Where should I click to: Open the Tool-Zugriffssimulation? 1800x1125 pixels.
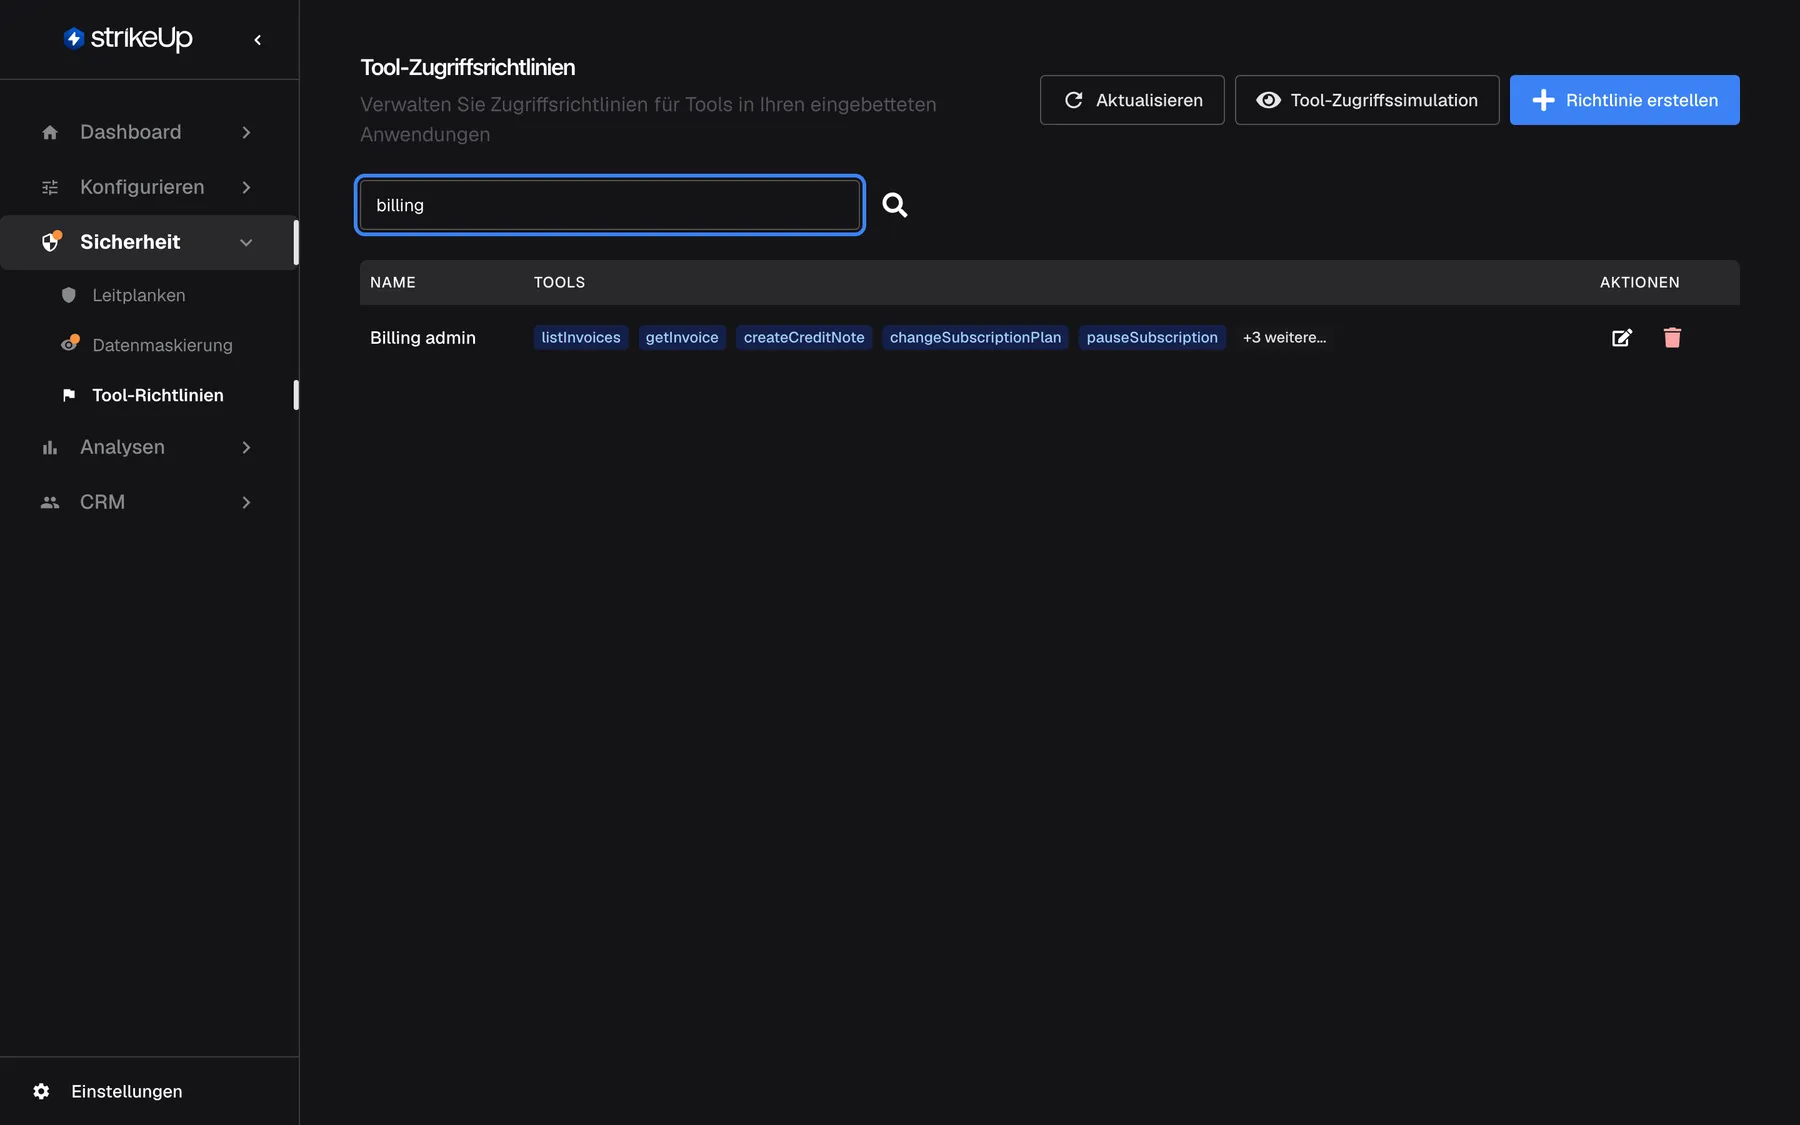(x=1367, y=100)
